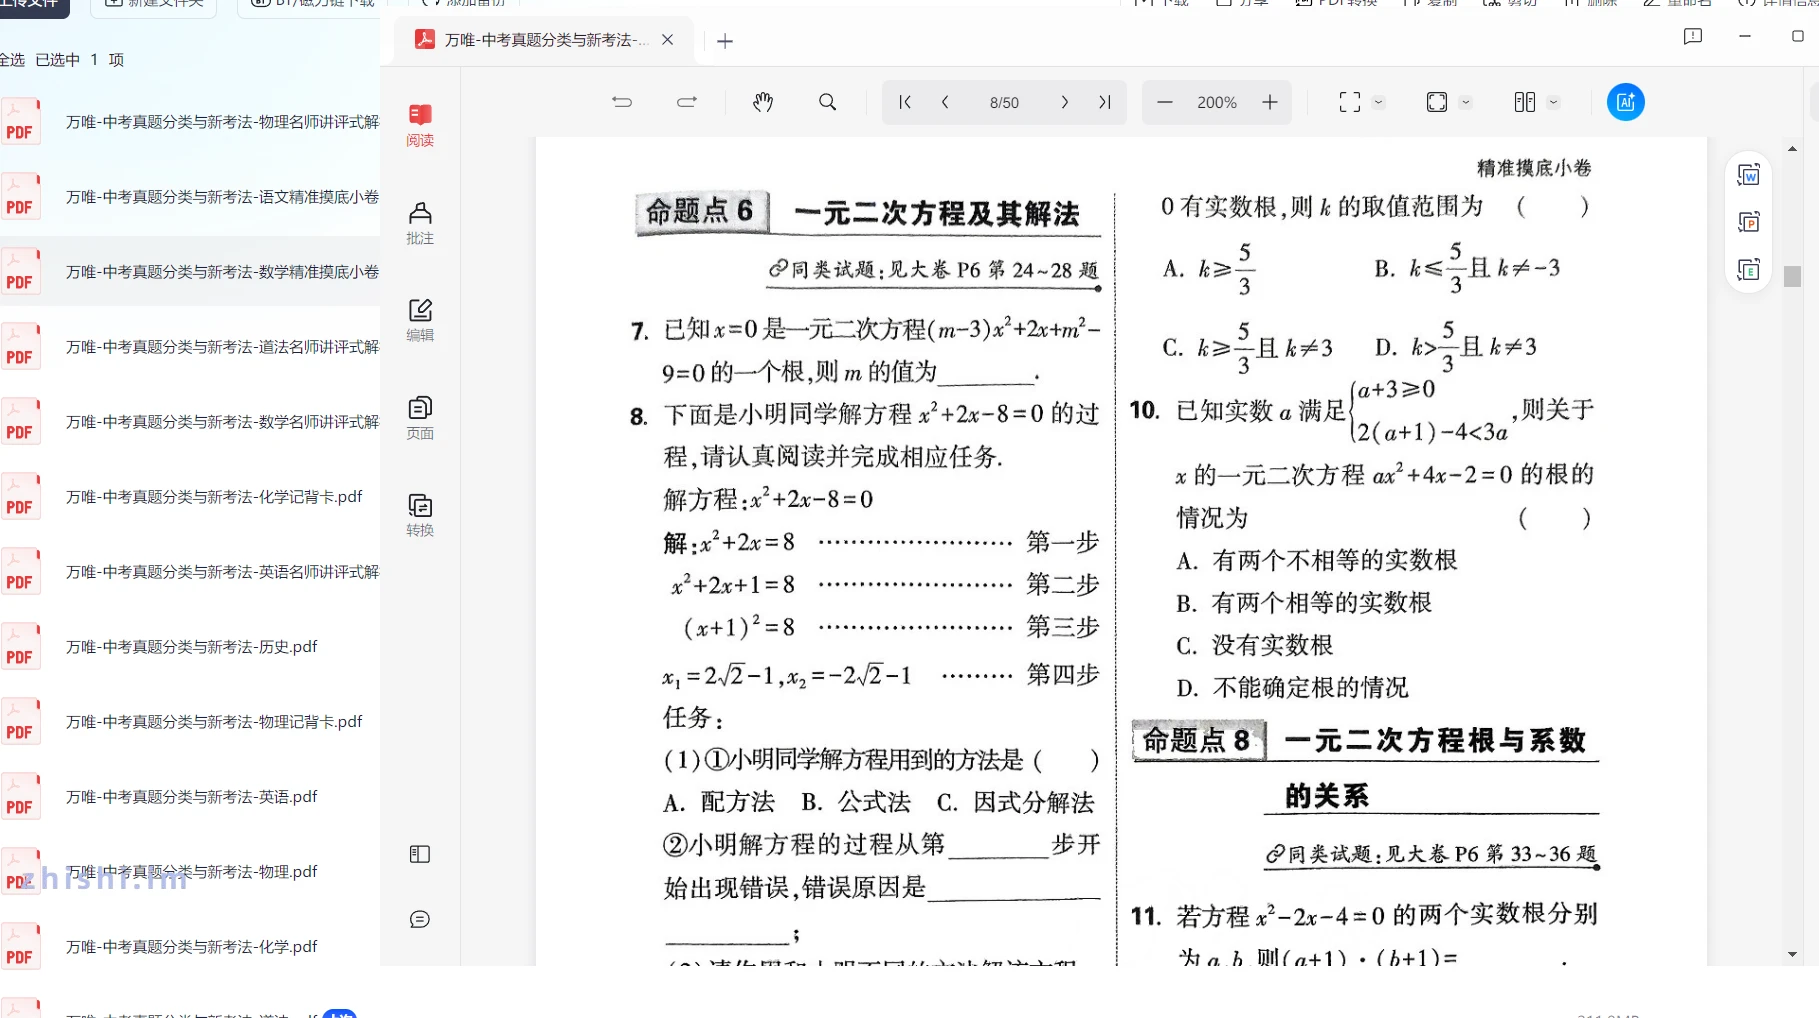
Task: Click the 8/50 page number field
Action: (x=1004, y=103)
